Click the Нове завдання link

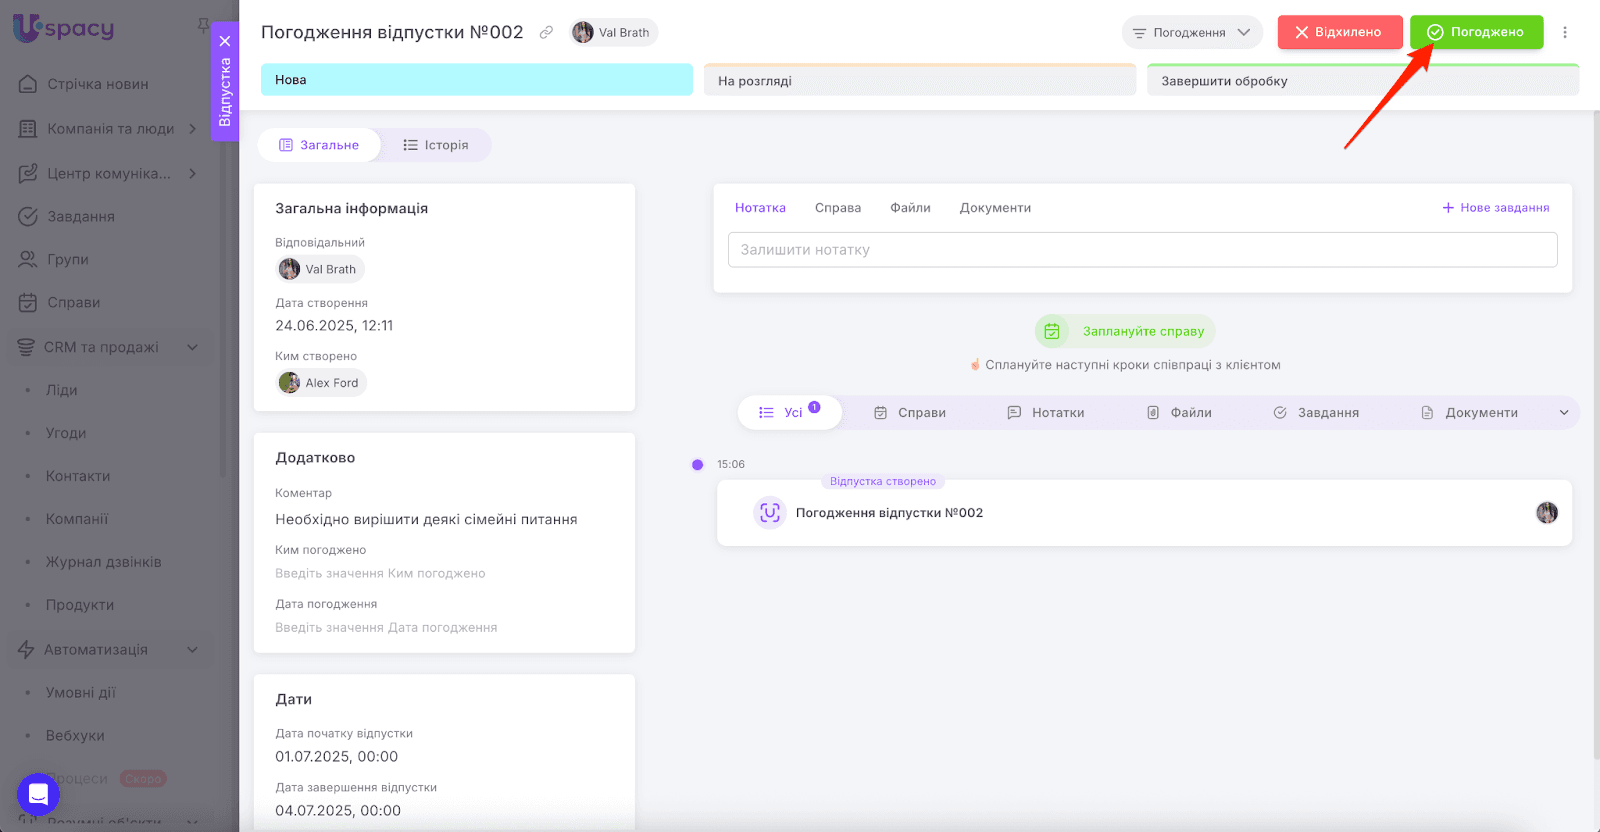pyautogui.click(x=1496, y=208)
